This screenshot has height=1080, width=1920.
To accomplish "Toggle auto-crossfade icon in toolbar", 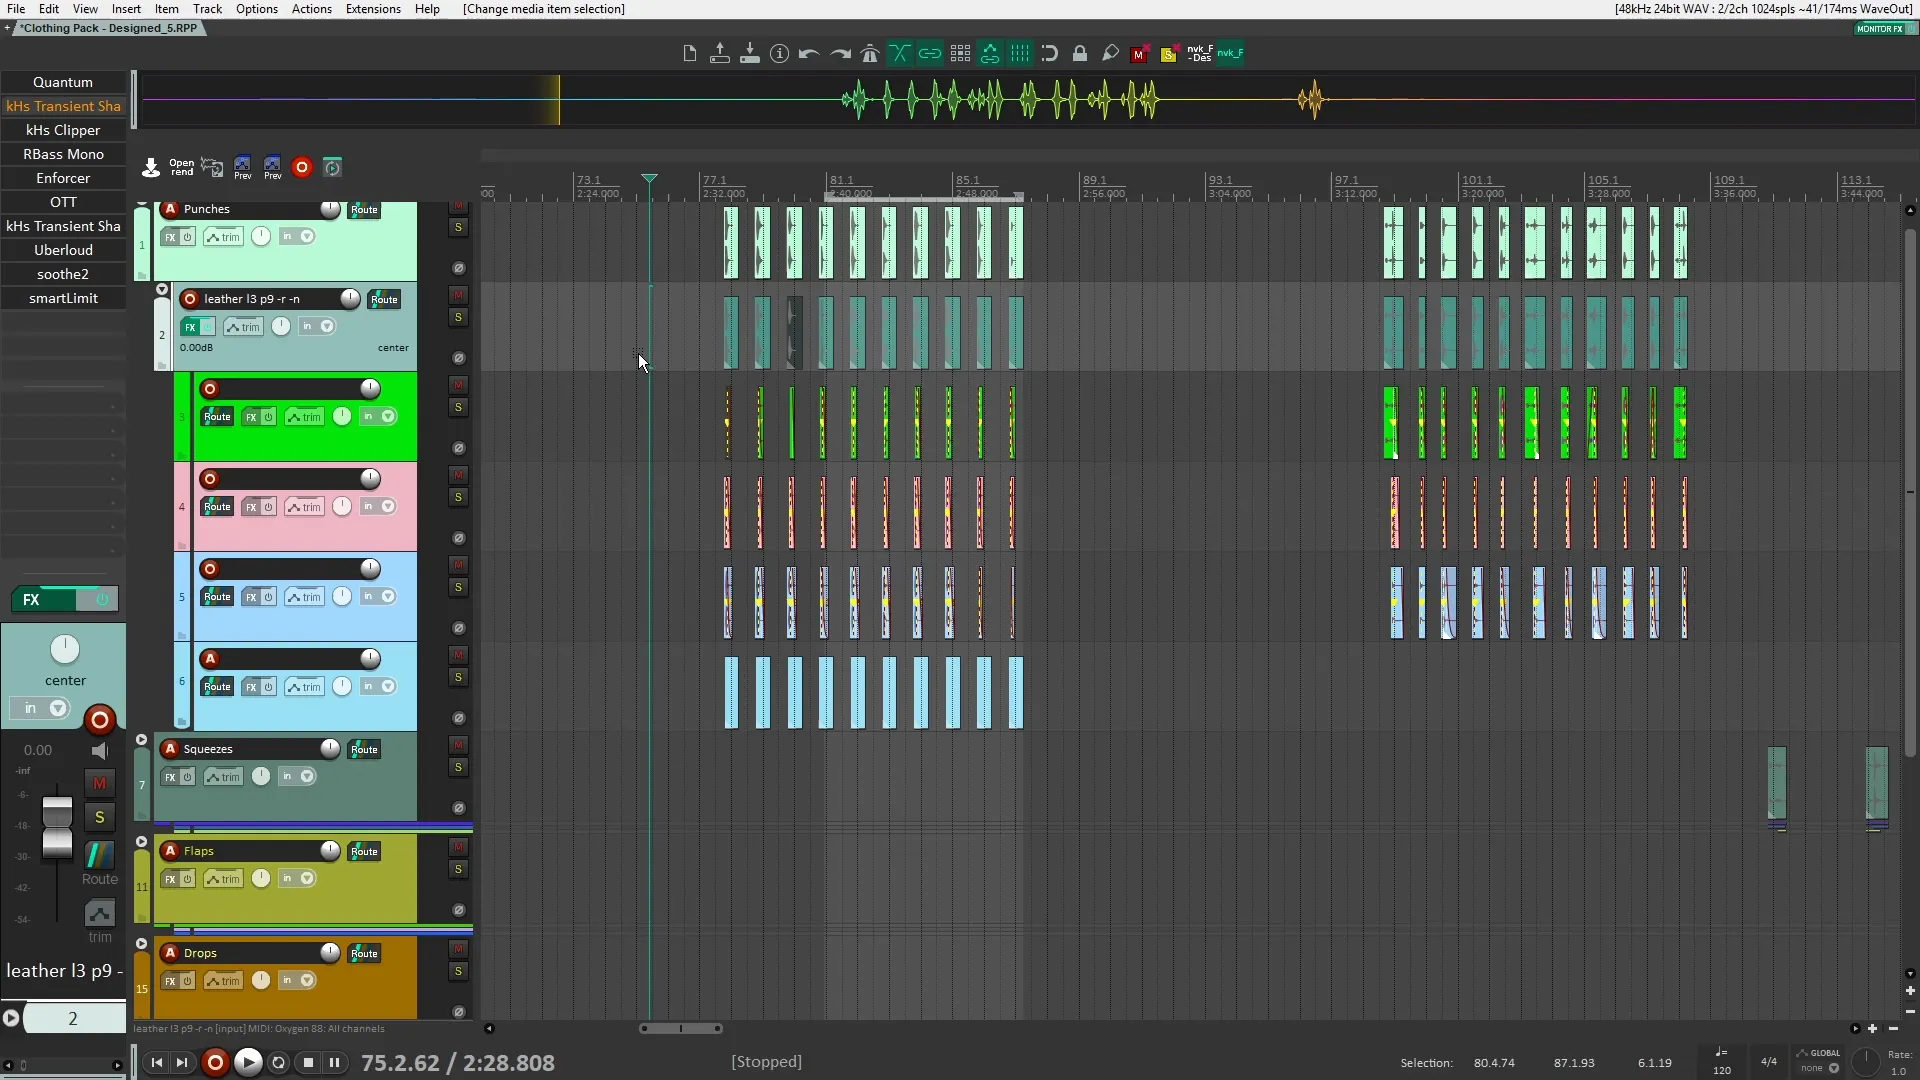I will point(900,54).
